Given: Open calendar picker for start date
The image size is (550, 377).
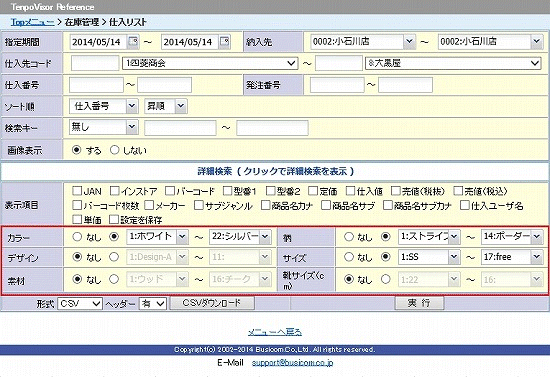Looking at the screenshot, I should click(133, 42).
